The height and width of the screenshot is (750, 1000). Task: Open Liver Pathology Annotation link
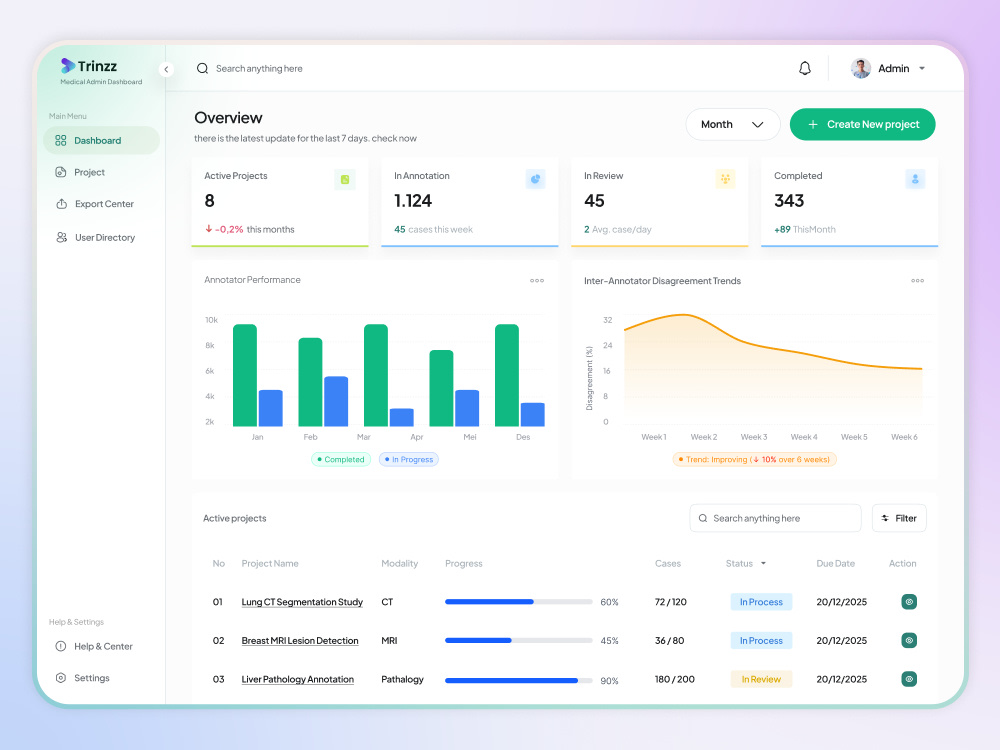click(297, 680)
